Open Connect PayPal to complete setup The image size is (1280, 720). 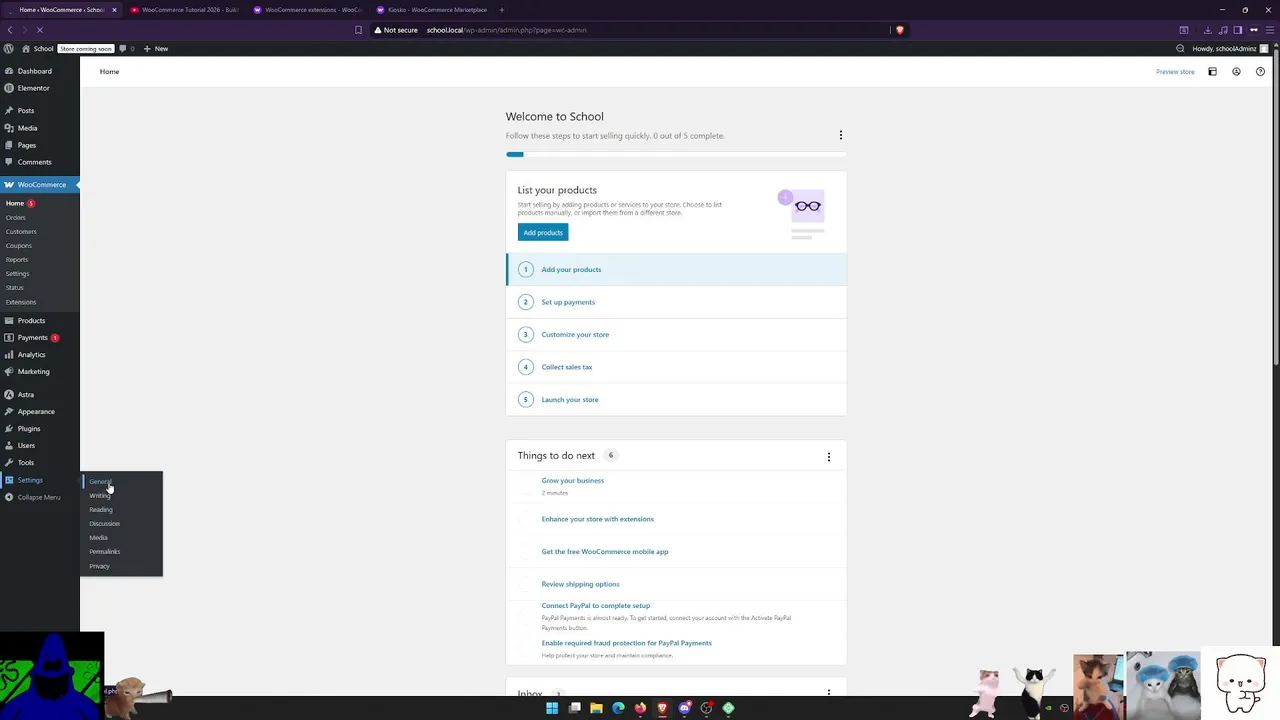pyautogui.click(x=596, y=605)
